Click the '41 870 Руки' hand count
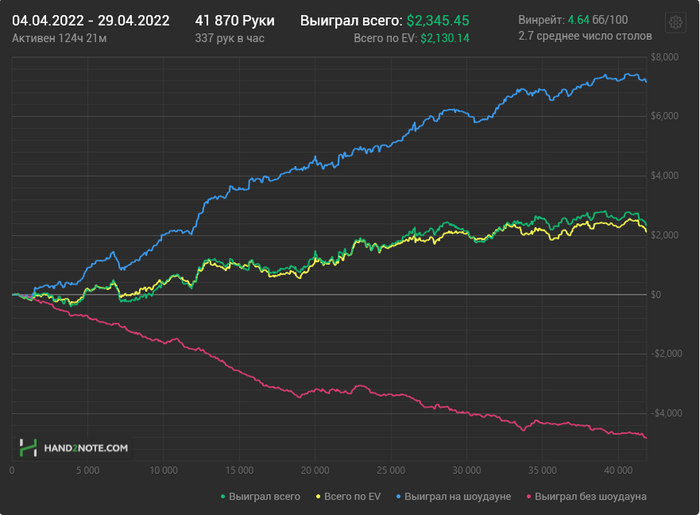This screenshot has height=515, width=700. 235,21
